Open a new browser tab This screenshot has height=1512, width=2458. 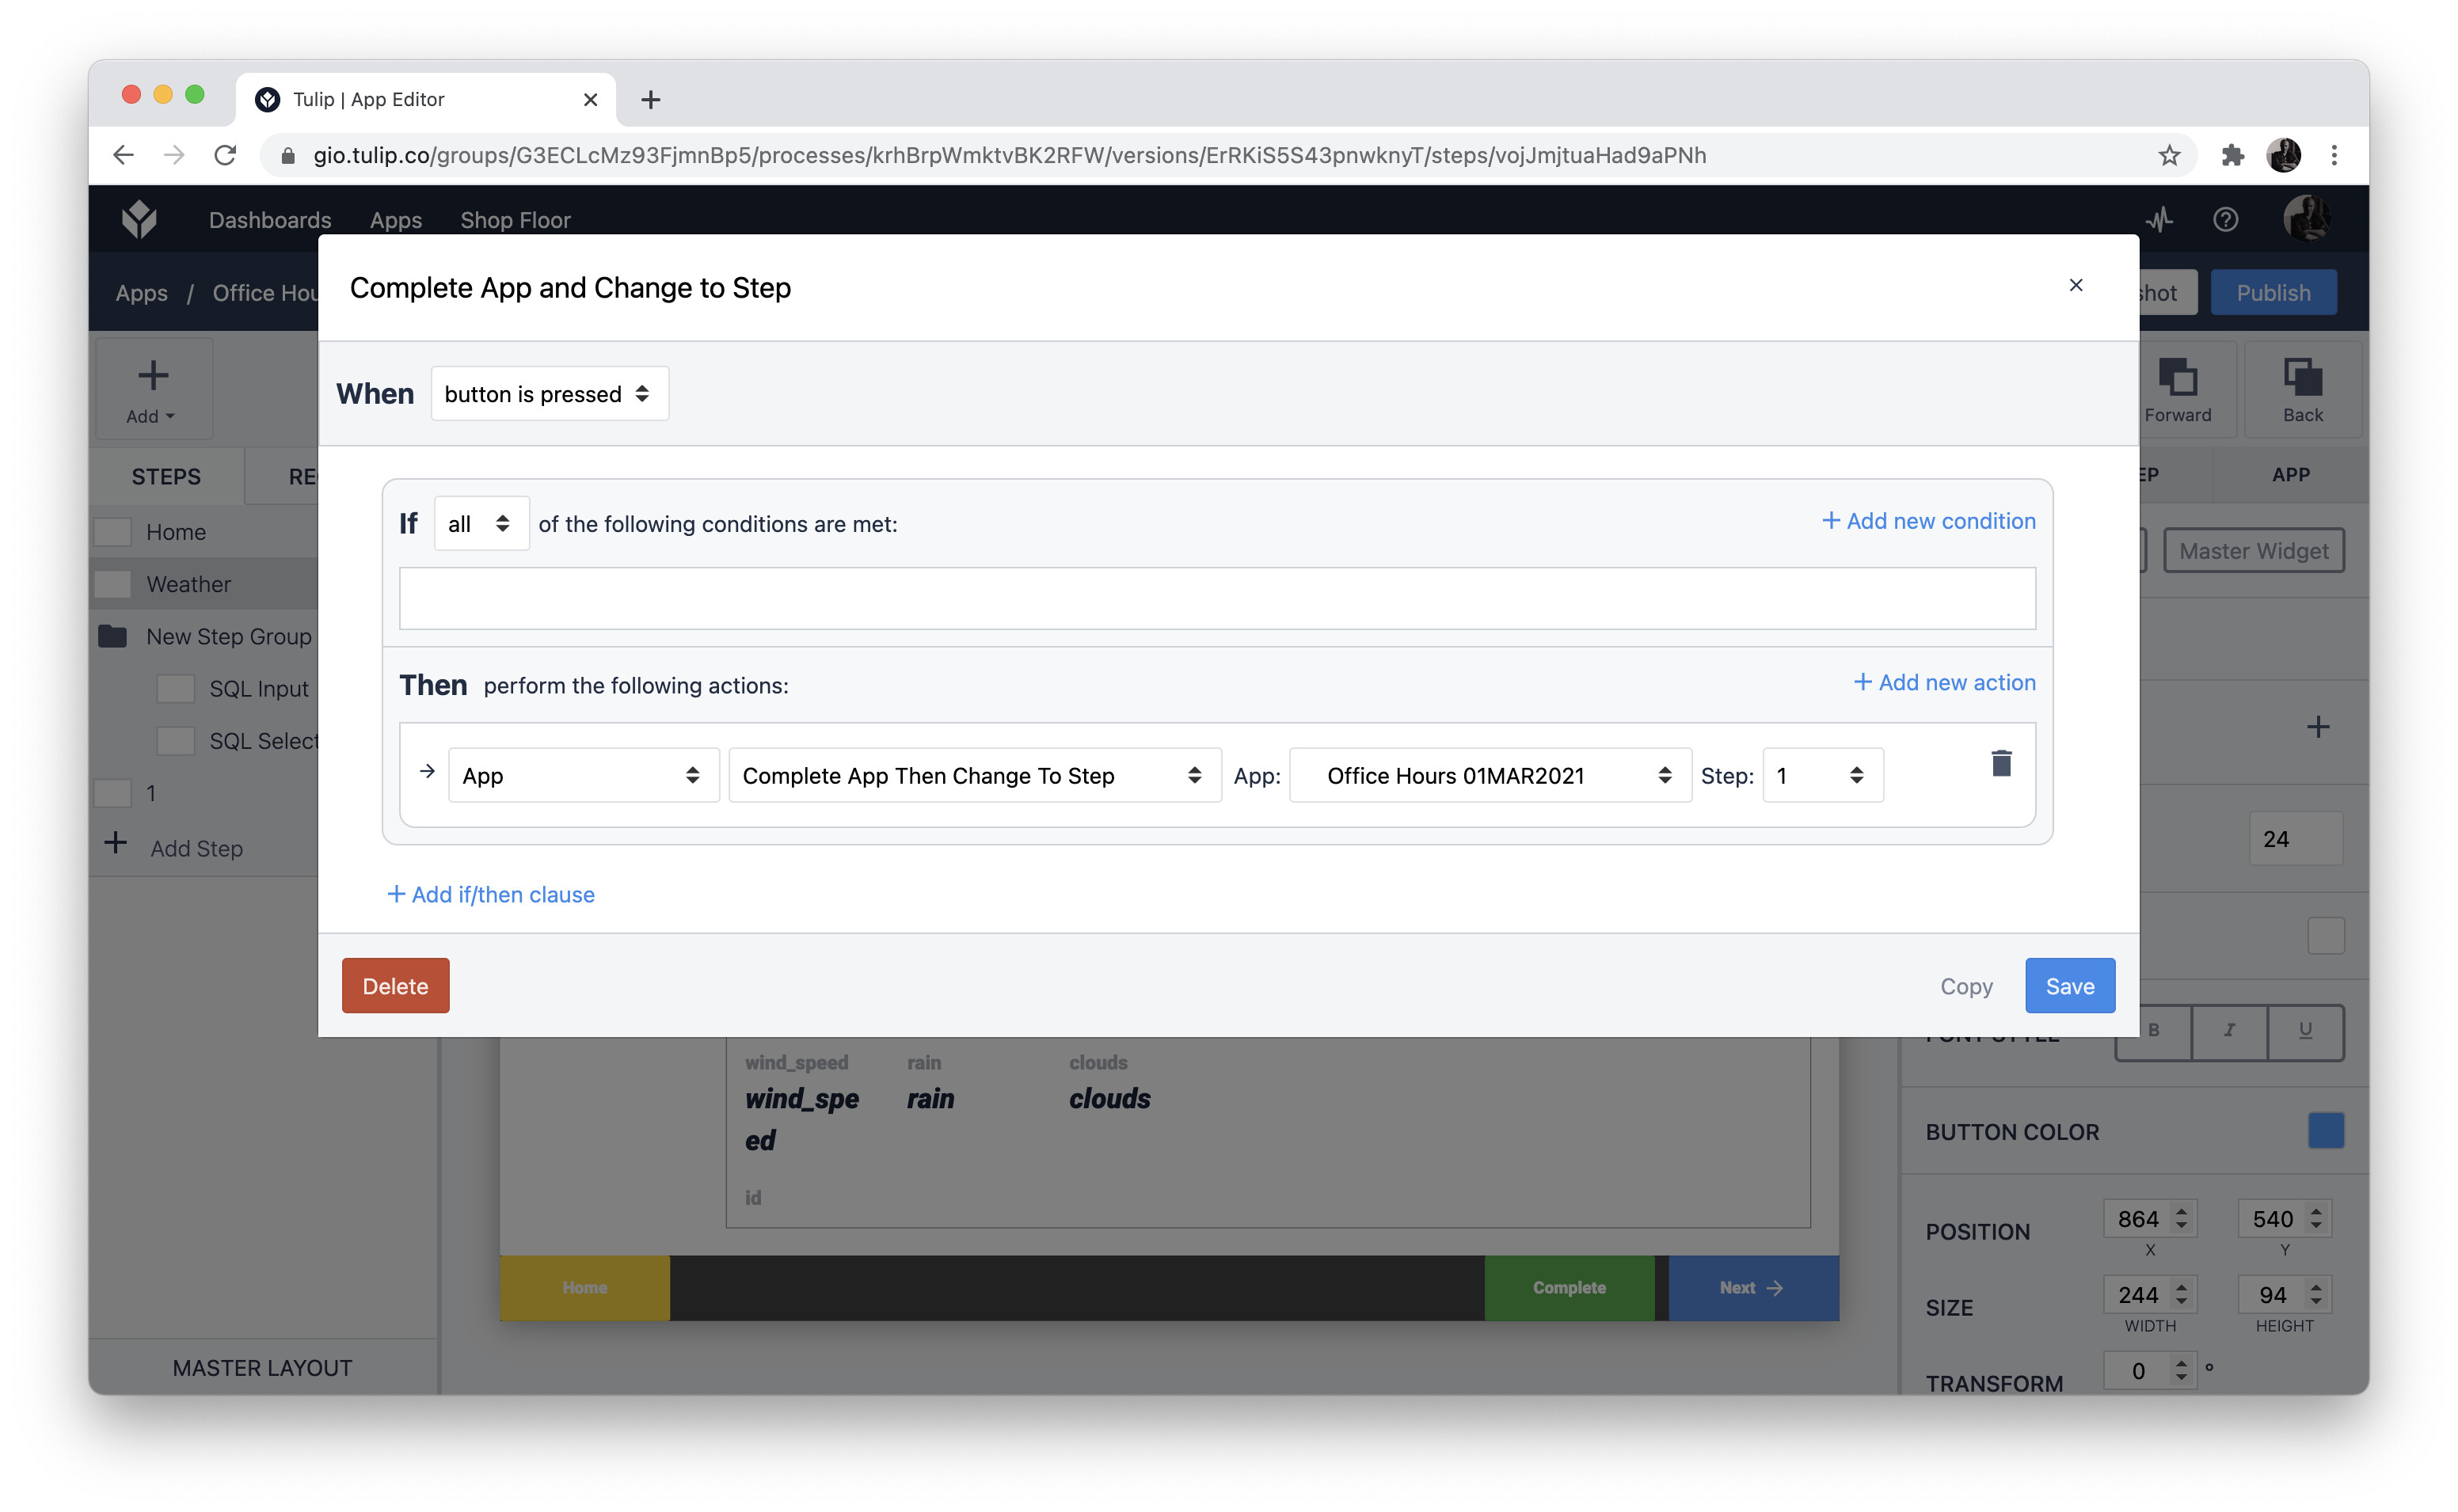[650, 99]
